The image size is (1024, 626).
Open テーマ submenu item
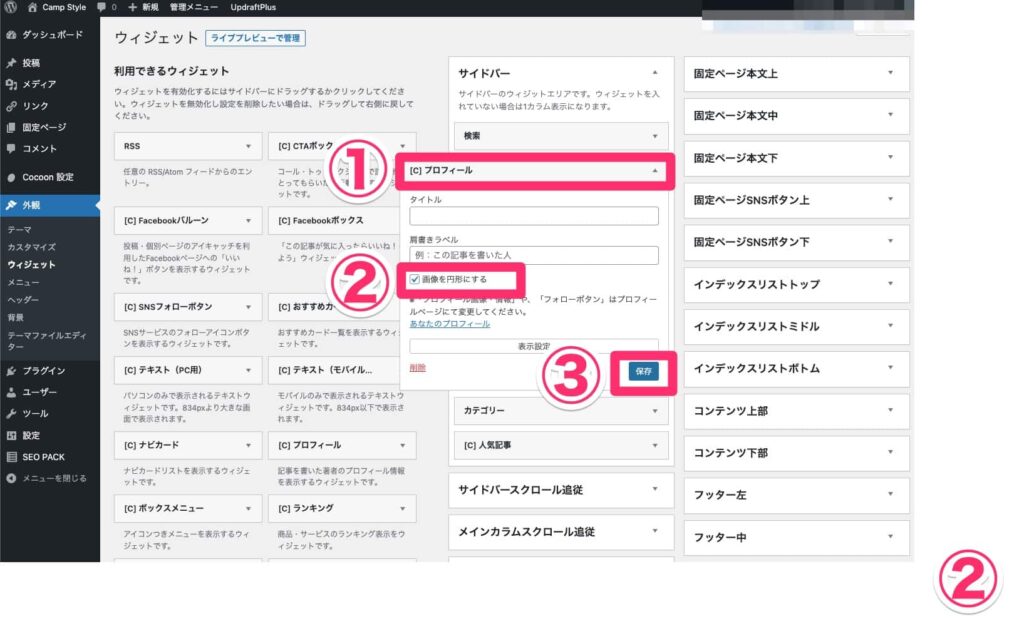(x=20, y=230)
